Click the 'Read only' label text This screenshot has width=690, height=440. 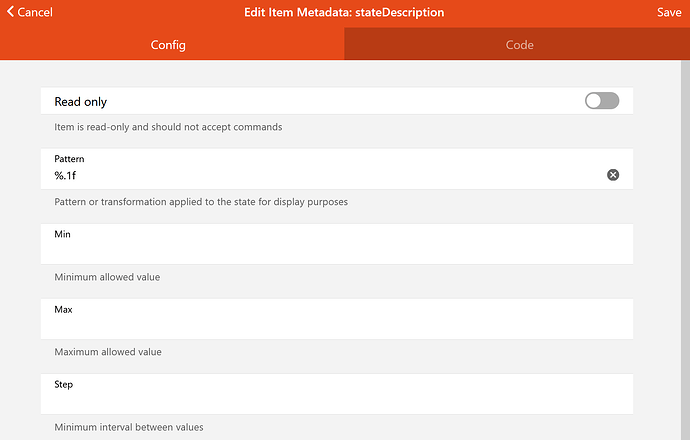[81, 102]
